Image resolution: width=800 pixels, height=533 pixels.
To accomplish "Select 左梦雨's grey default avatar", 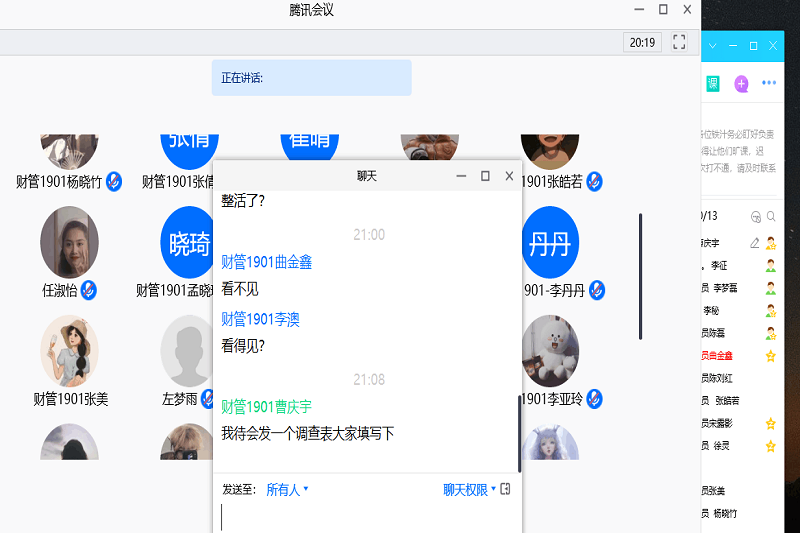I will pyautogui.click(x=187, y=351).
